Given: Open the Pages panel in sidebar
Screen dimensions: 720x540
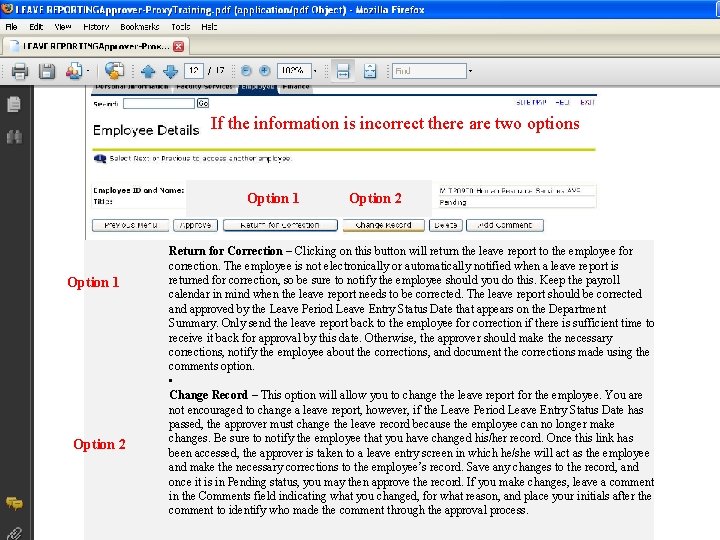Looking at the screenshot, I should pos(14,104).
